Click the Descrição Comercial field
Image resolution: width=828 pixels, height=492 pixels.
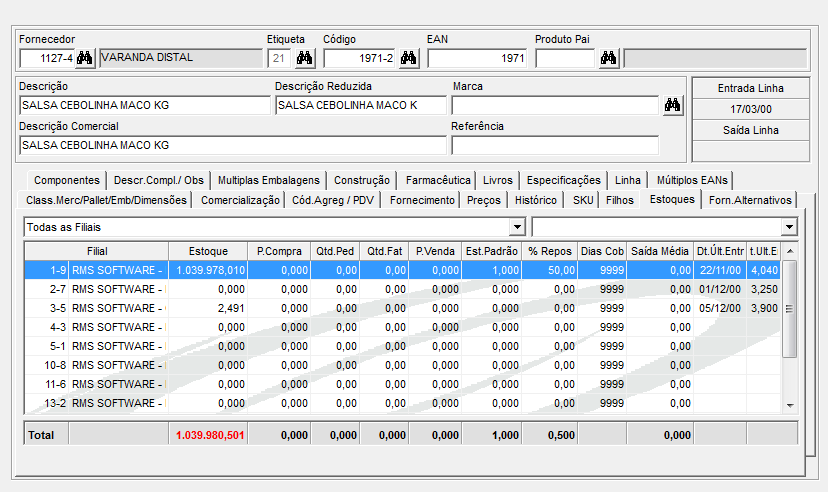point(233,145)
